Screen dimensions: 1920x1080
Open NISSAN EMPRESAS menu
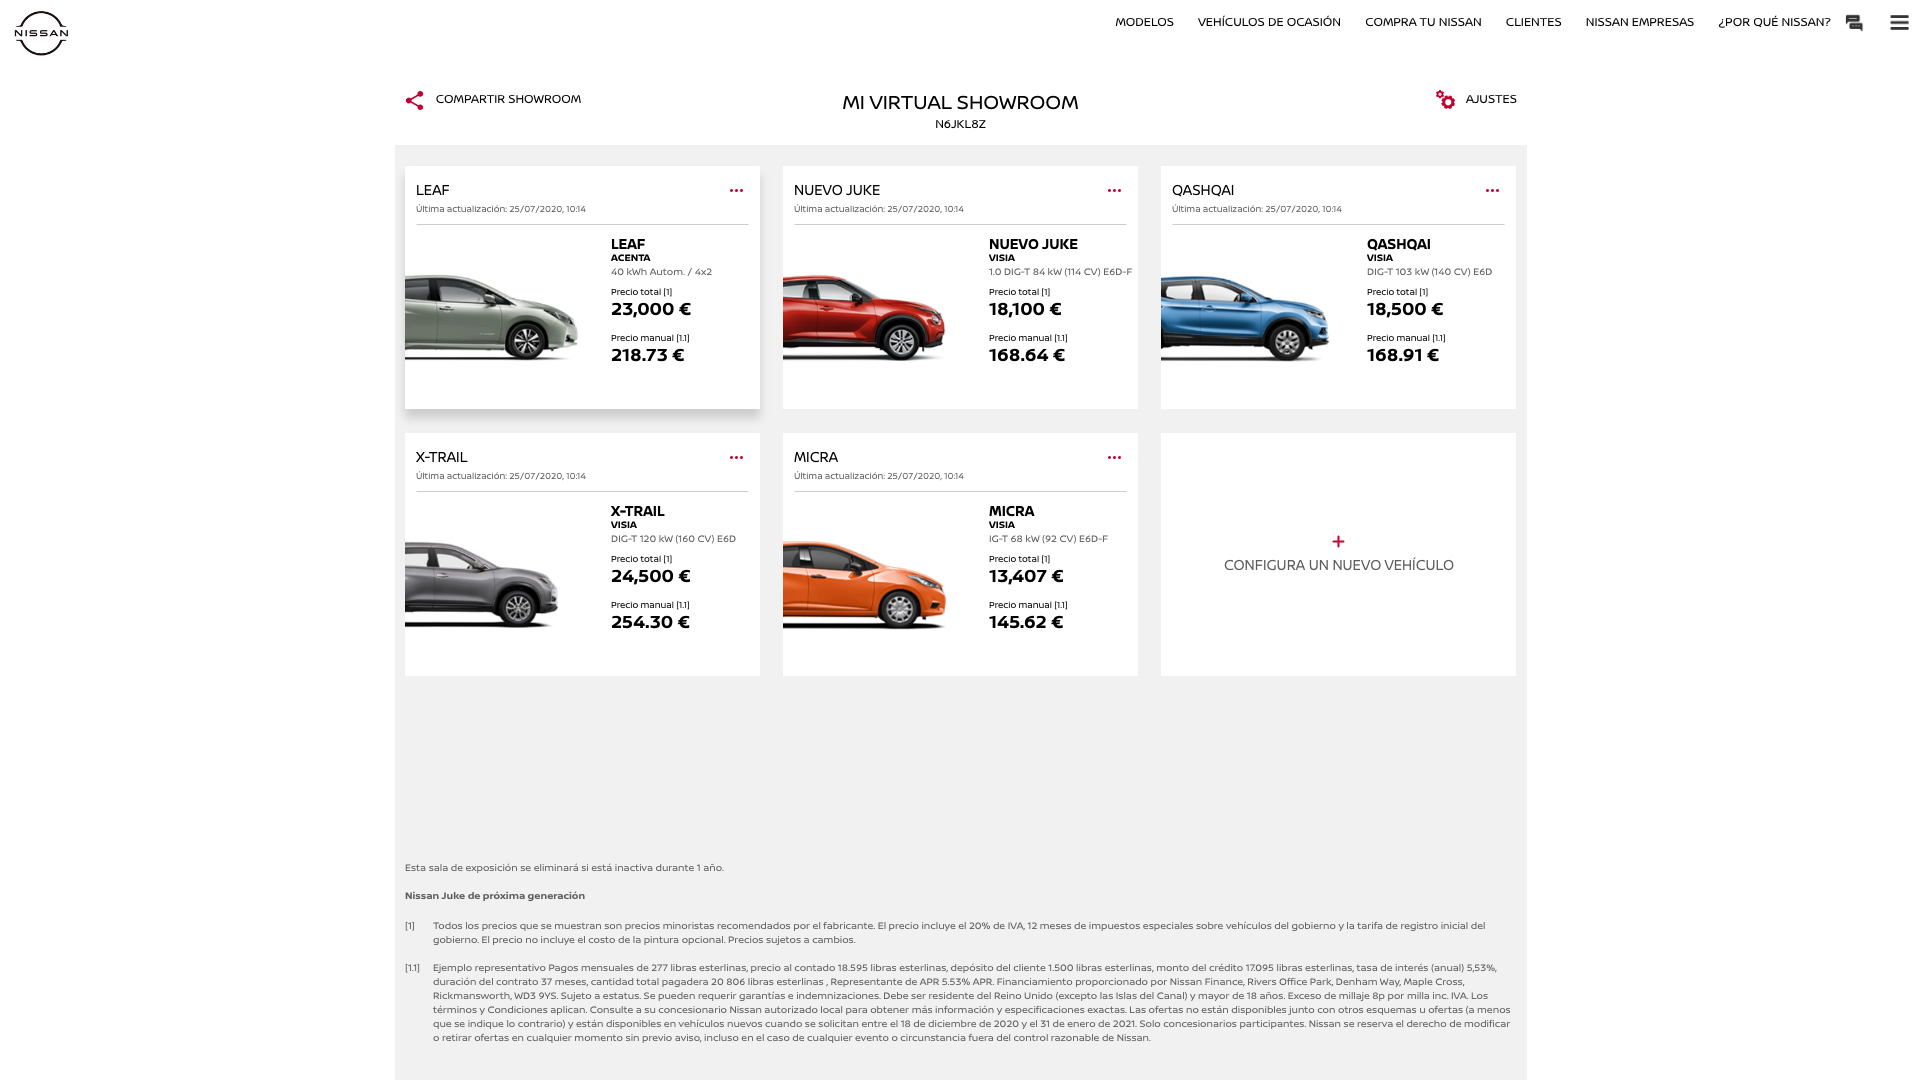pos(1639,22)
